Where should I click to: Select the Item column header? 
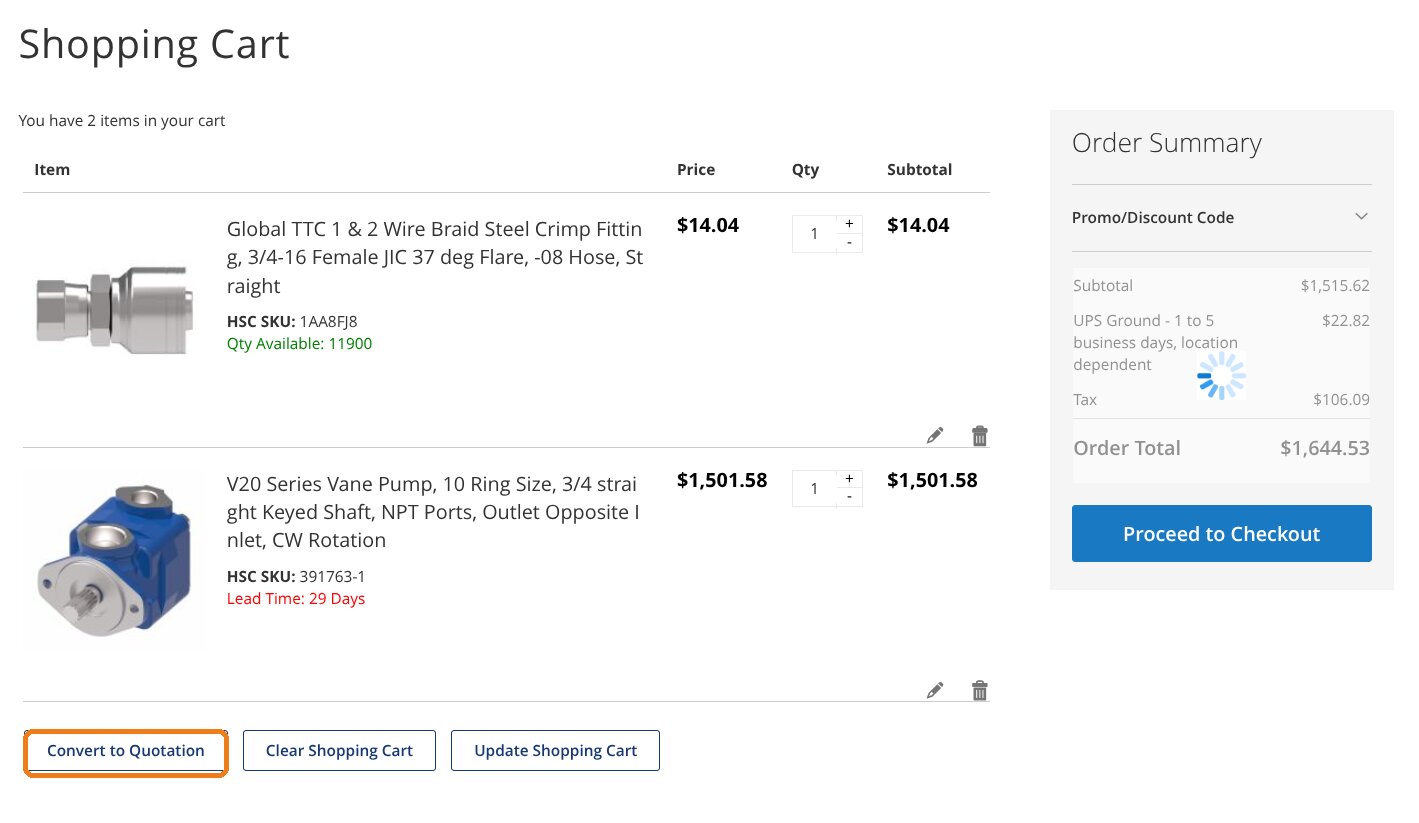(x=52, y=170)
